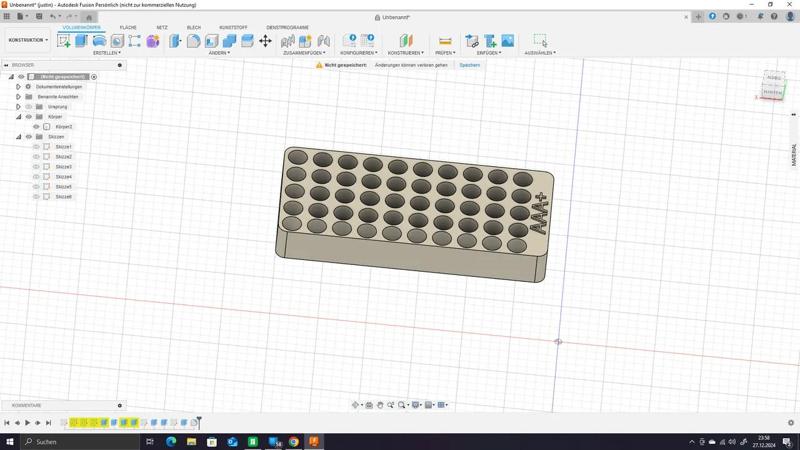Collapse the Skizzen folder
Image resolution: width=800 pixels, height=450 pixels.
[x=18, y=137]
